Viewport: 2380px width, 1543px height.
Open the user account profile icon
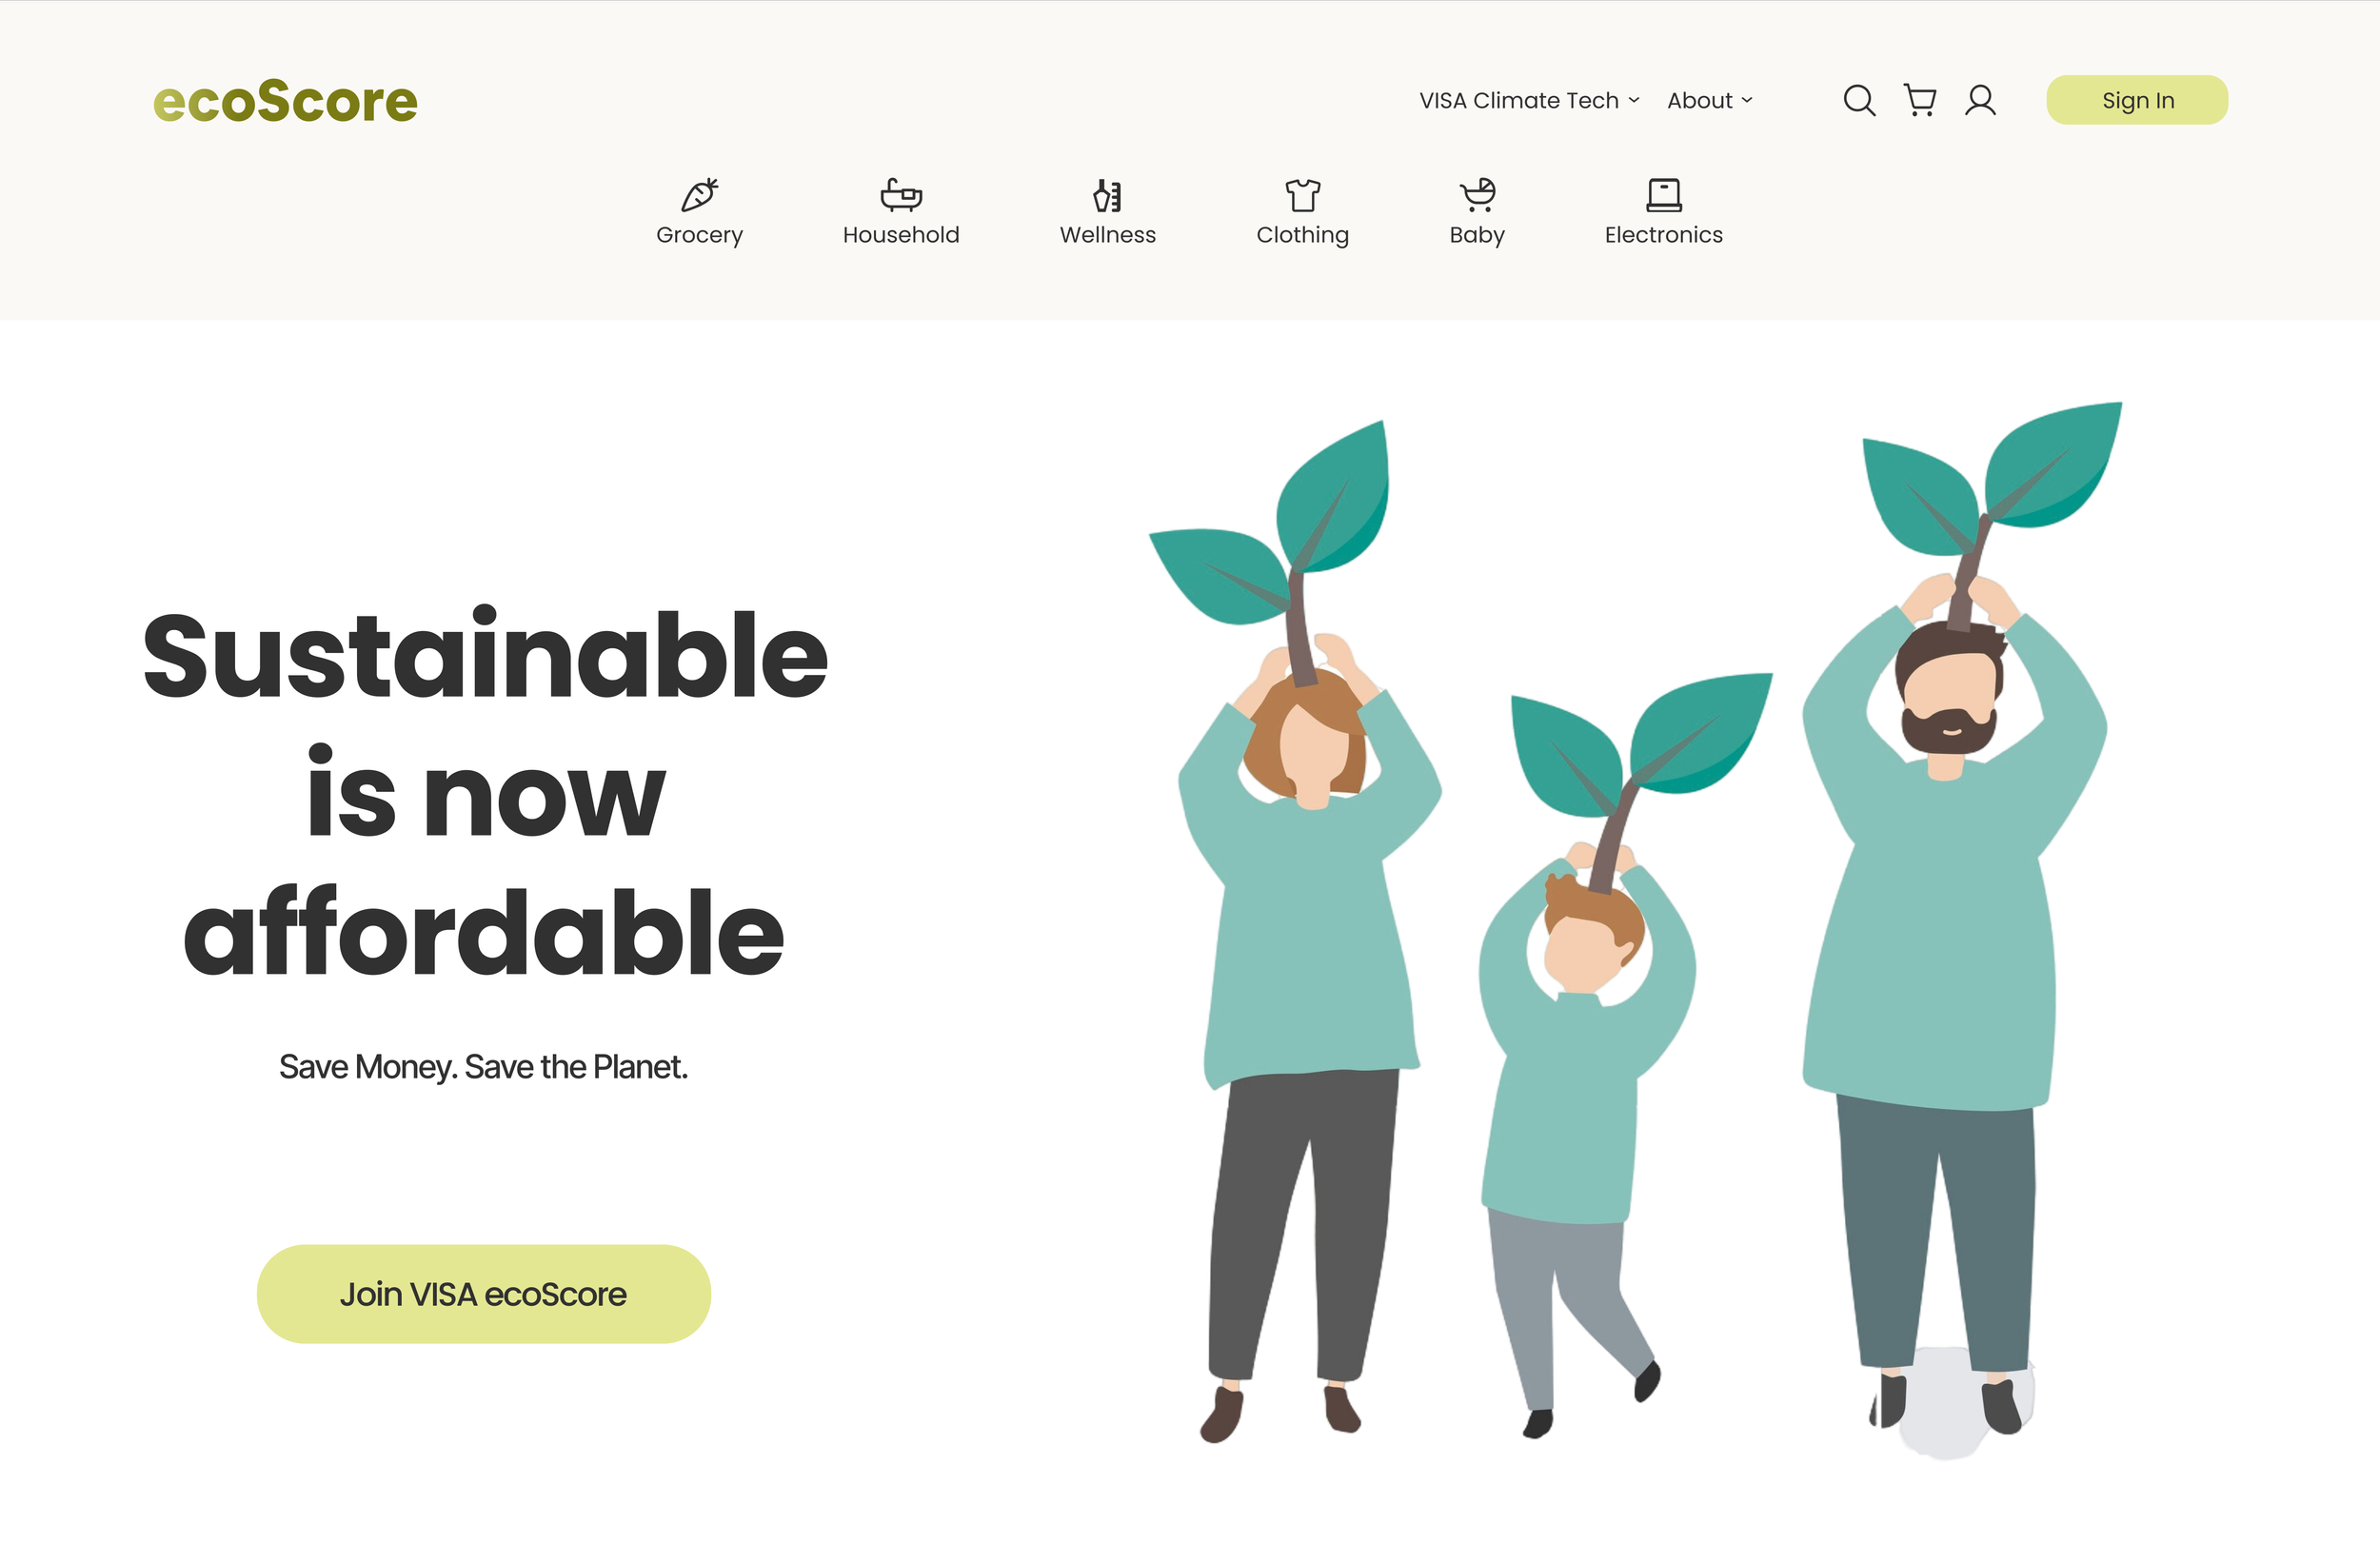click(1980, 100)
